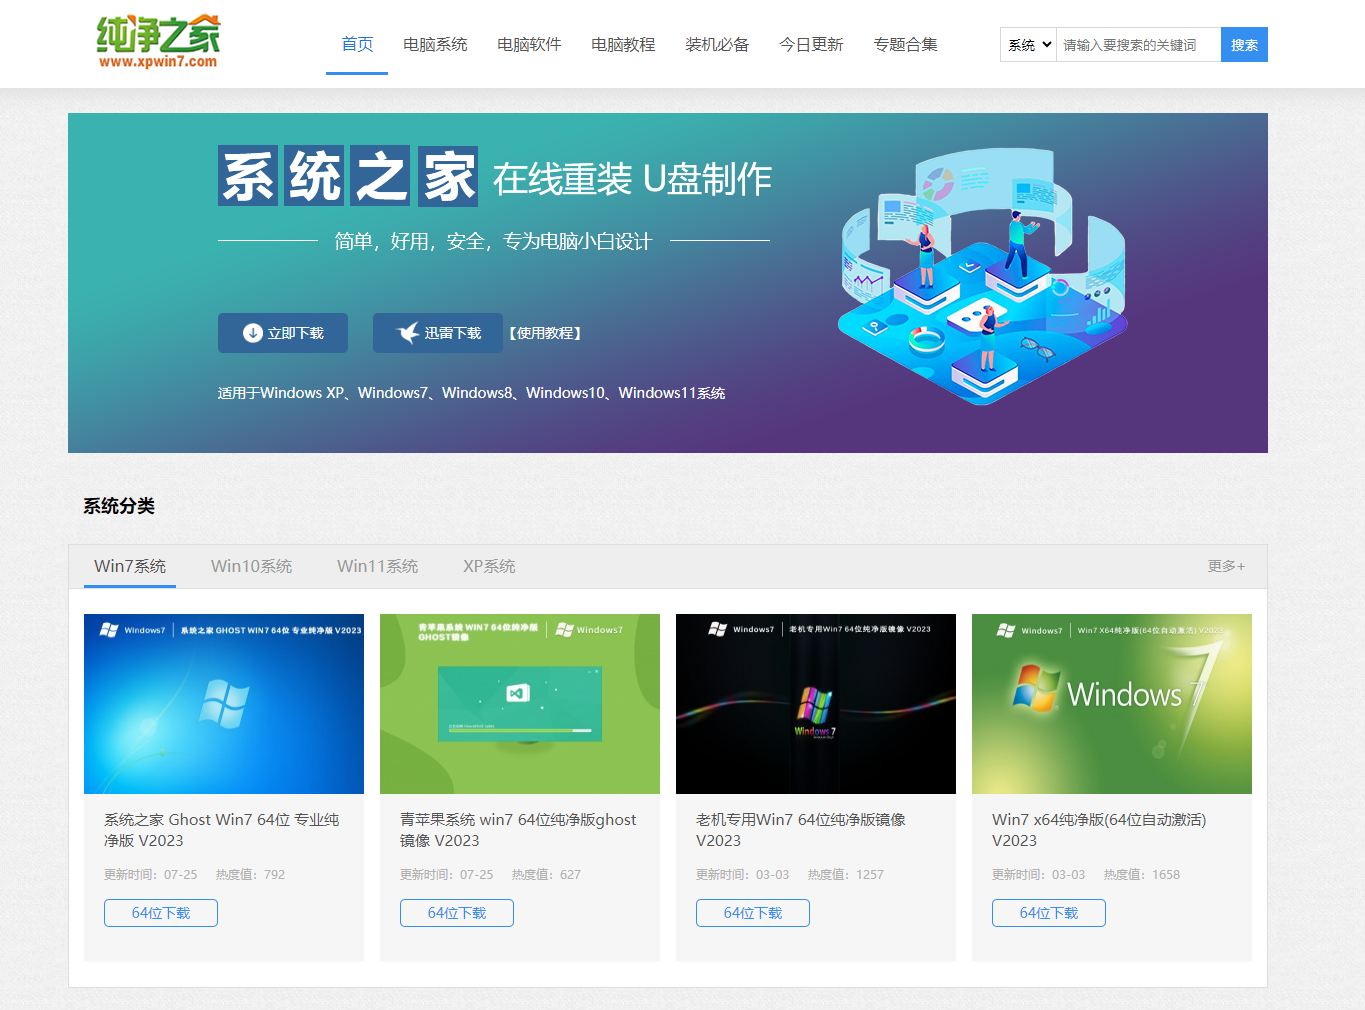Screen dimensions: 1365x1010
Task: Open the 装机必备 menu item
Action: (x=717, y=44)
